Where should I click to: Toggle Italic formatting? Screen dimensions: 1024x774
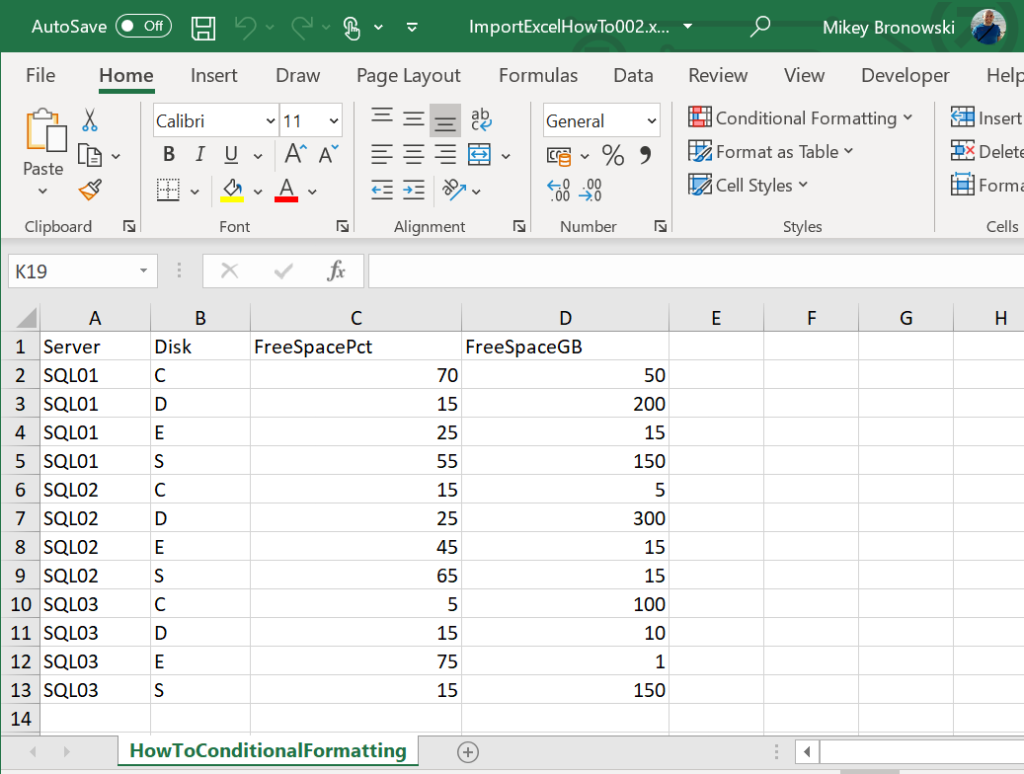click(x=200, y=155)
